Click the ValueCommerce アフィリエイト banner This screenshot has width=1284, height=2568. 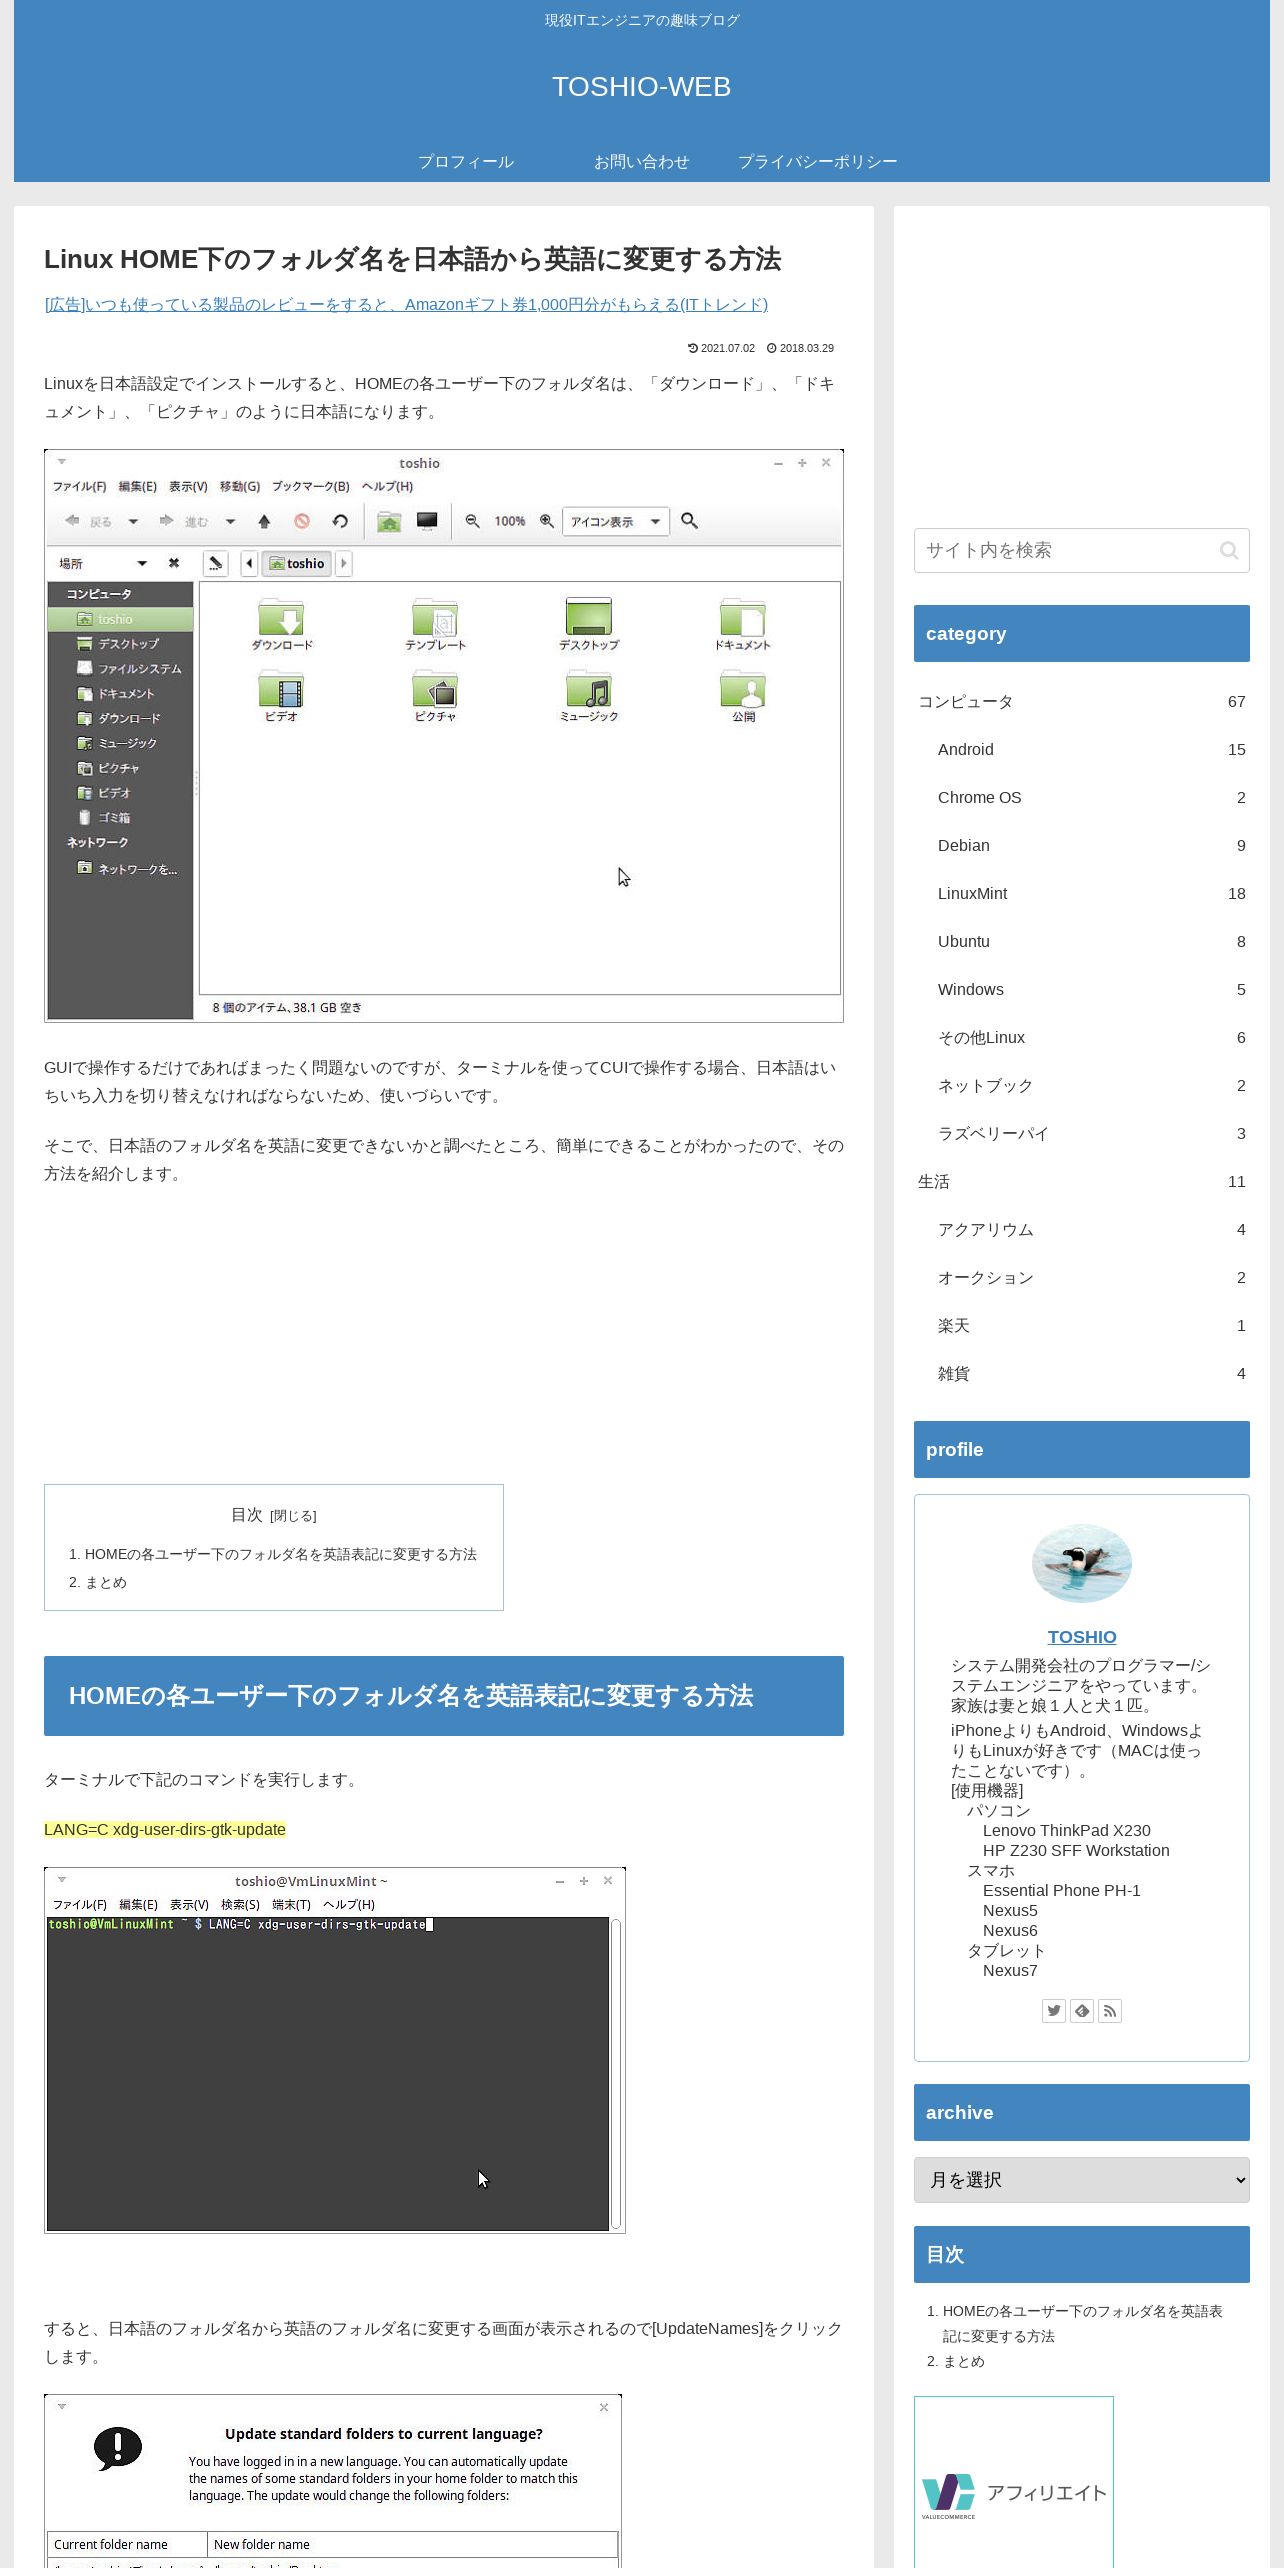[x=1014, y=2482]
